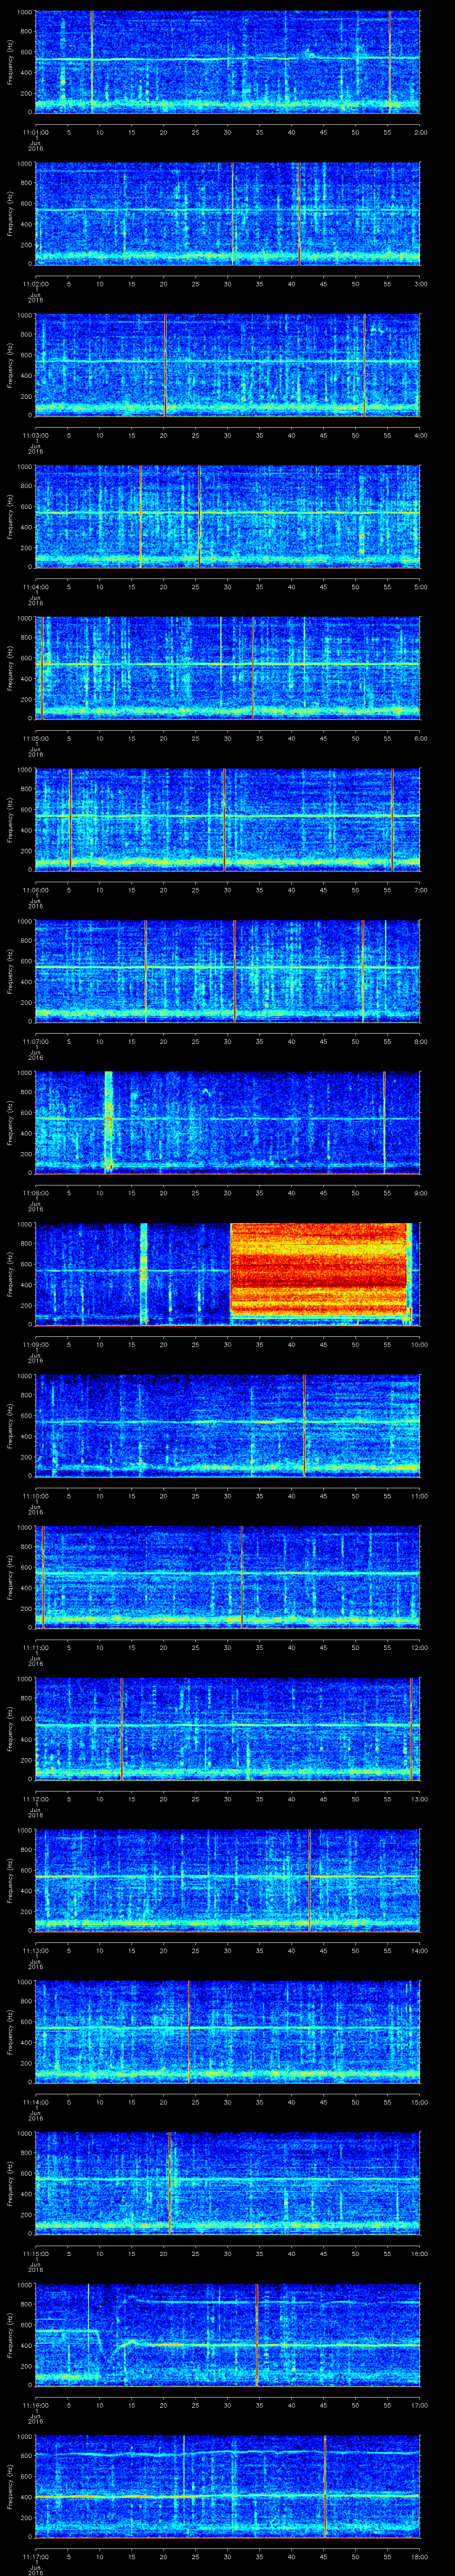This screenshot has width=455, height=2576.
Task: Click the '7:00' end time label
Action: [x=420, y=890]
